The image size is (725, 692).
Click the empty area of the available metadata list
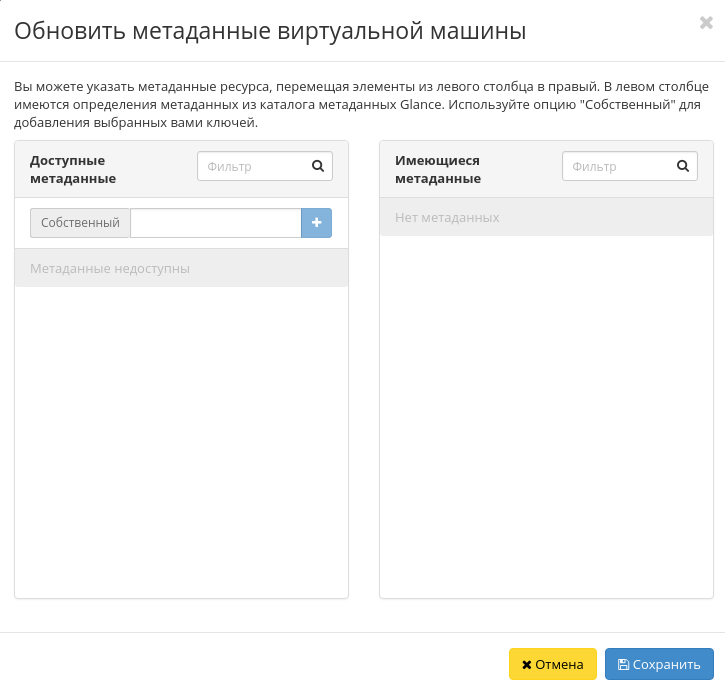181,440
